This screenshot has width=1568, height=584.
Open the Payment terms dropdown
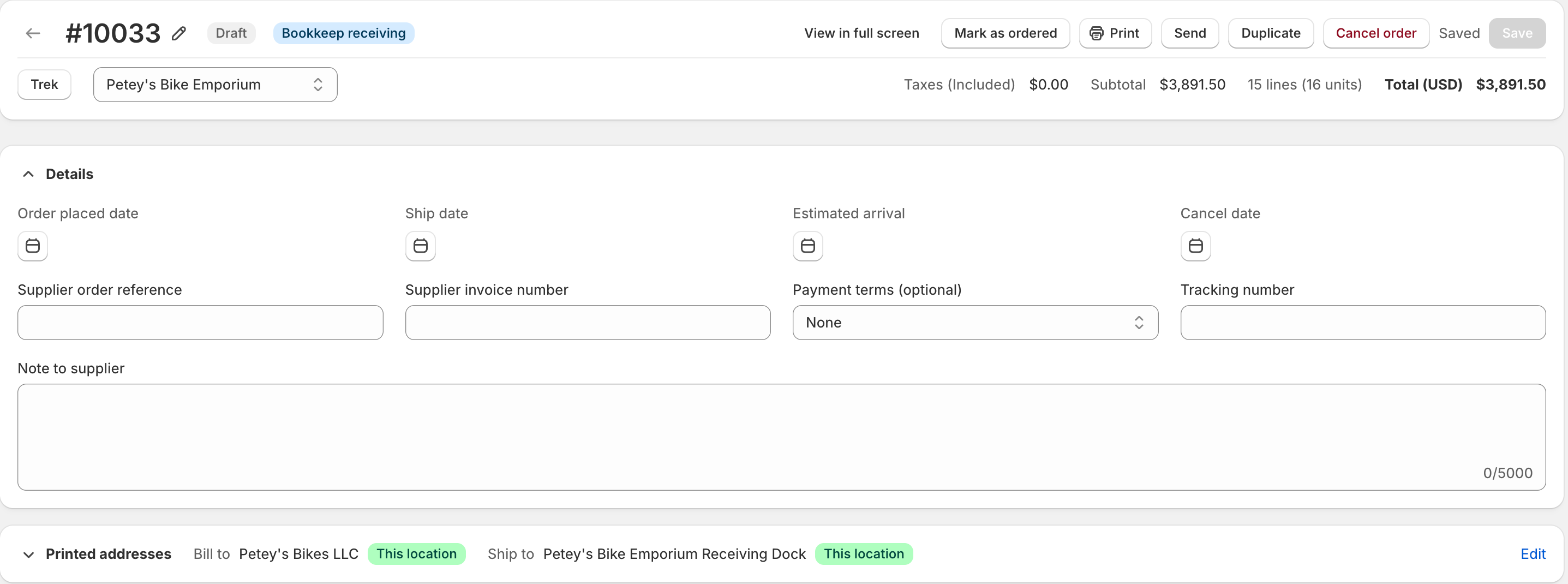click(975, 323)
